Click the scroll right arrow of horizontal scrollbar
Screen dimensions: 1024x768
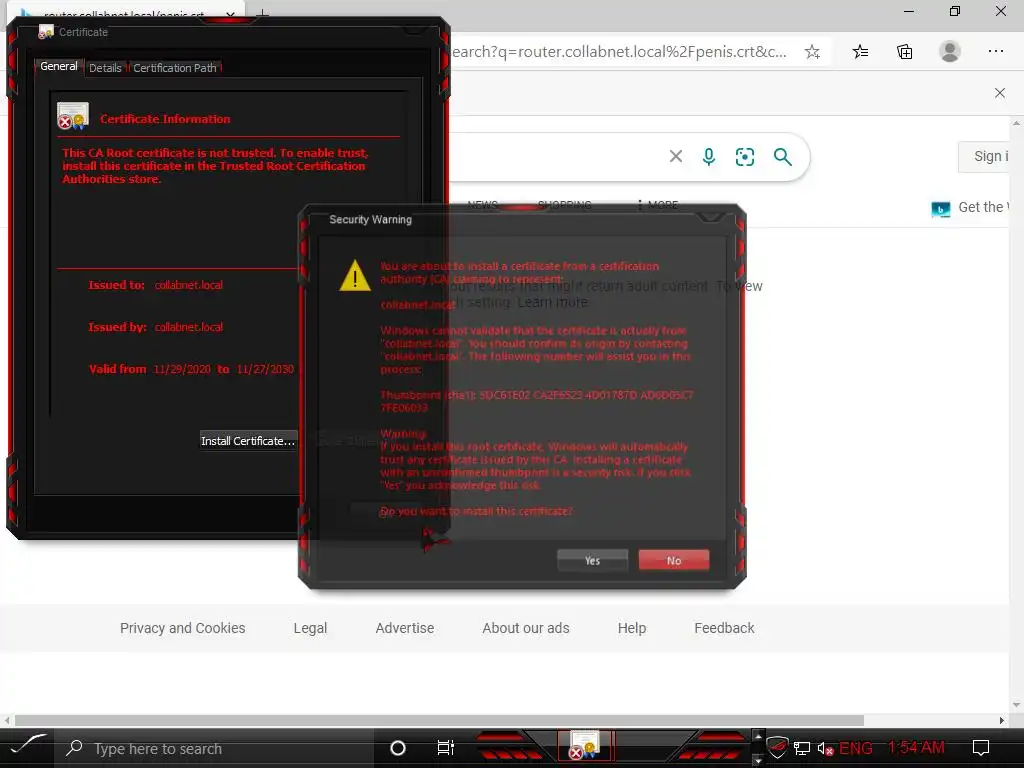tap(1001, 720)
